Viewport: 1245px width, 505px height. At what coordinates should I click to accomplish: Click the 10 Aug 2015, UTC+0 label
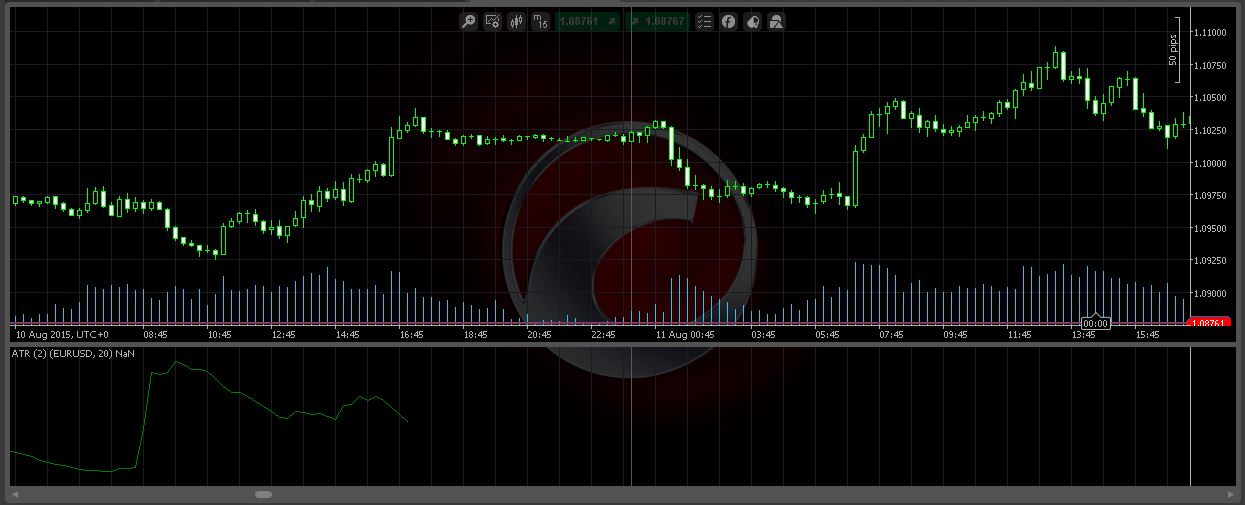click(61, 335)
